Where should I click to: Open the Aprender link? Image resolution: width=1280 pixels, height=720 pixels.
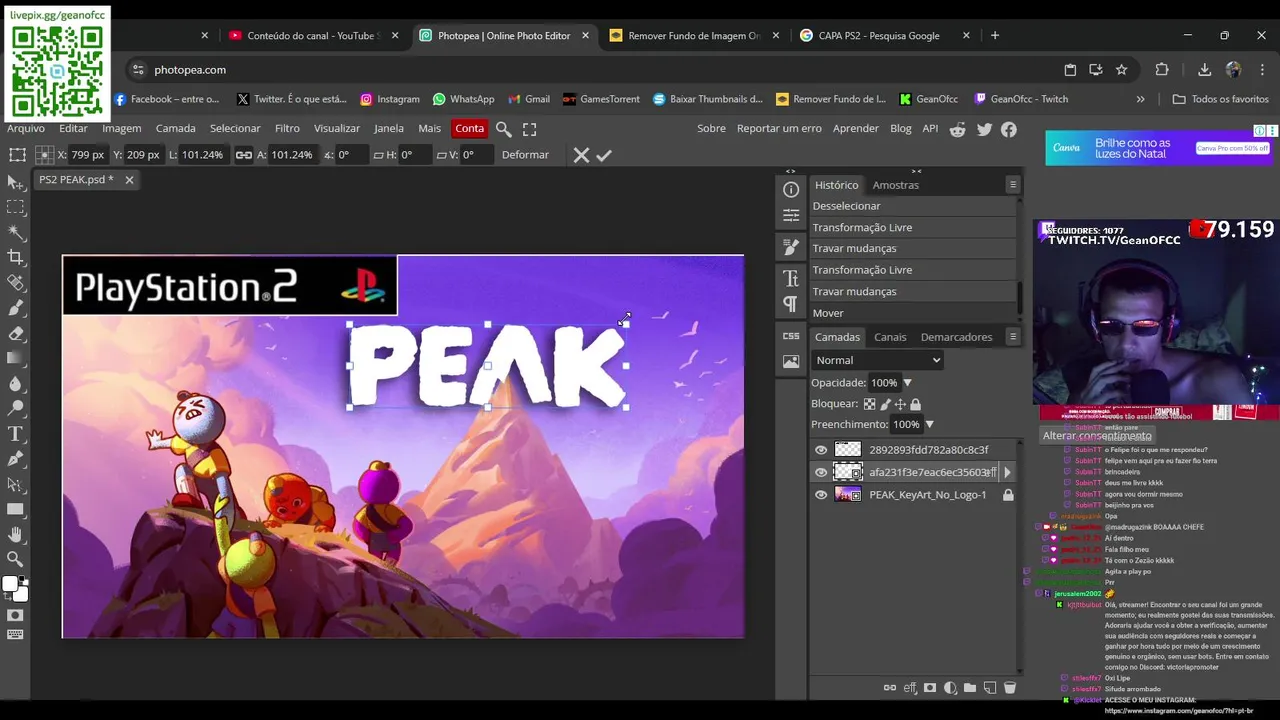[856, 128]
